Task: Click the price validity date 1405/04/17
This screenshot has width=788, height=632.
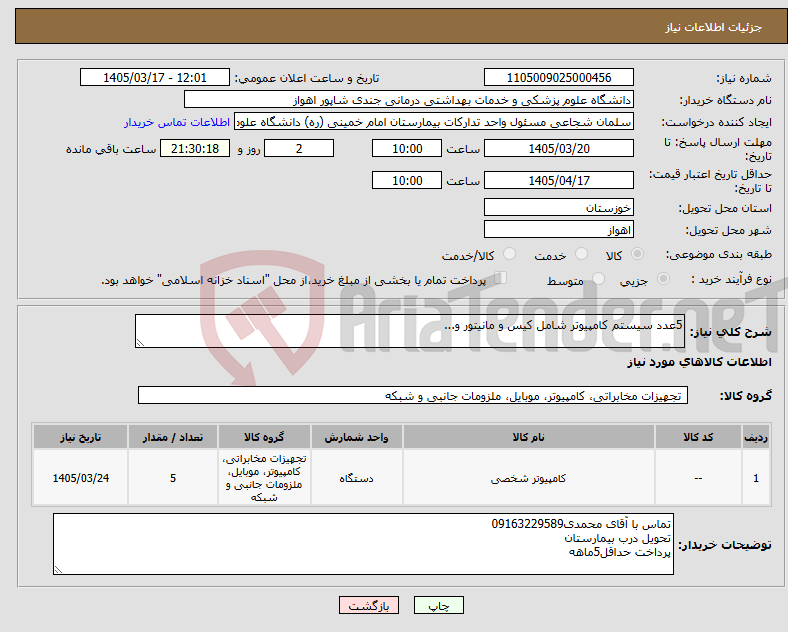Action: [x=558, y=180]
